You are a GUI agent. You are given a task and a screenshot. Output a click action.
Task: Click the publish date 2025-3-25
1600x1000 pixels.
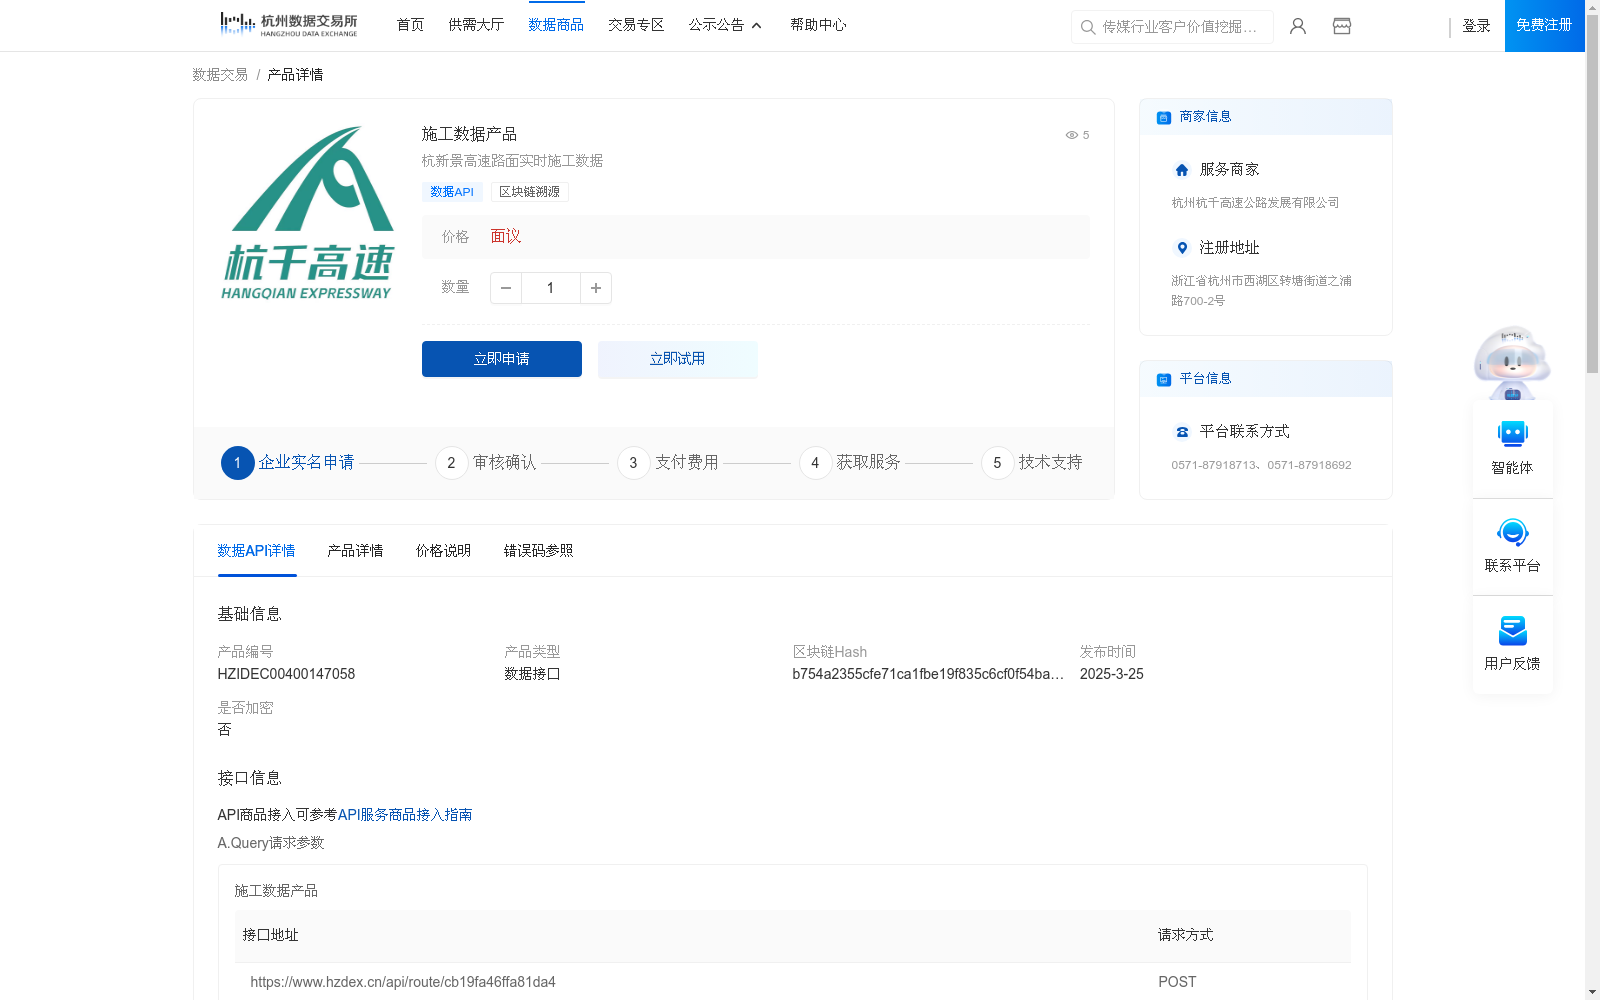point(1111,674)
